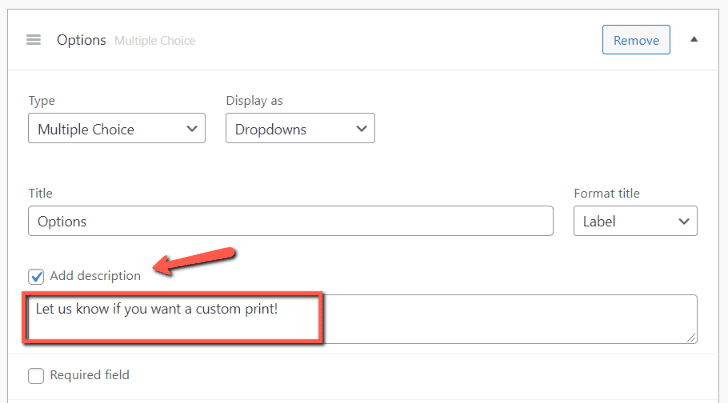Click the Add description label text
The width and height of the screenshot is (728, 403).
pos(95,276)
